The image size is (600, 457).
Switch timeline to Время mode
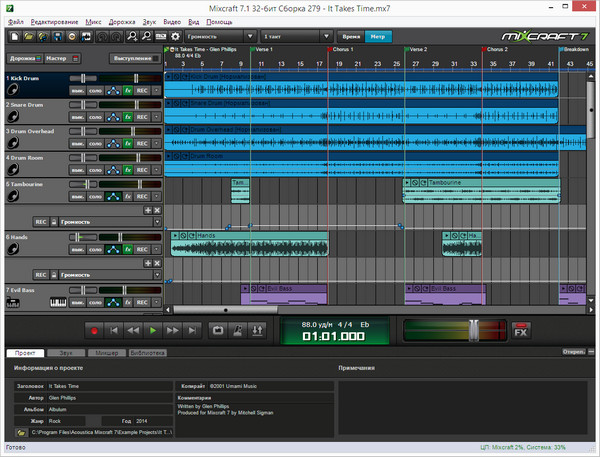coord(351,36)
